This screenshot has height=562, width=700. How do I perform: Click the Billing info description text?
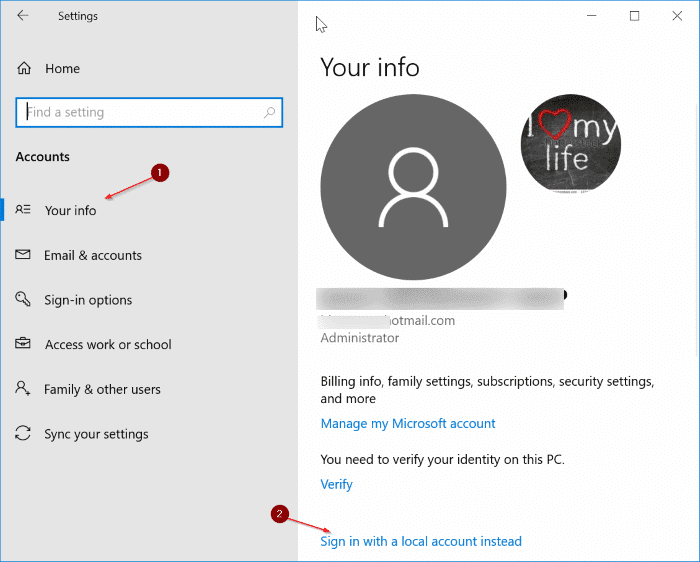click(488, 390)
